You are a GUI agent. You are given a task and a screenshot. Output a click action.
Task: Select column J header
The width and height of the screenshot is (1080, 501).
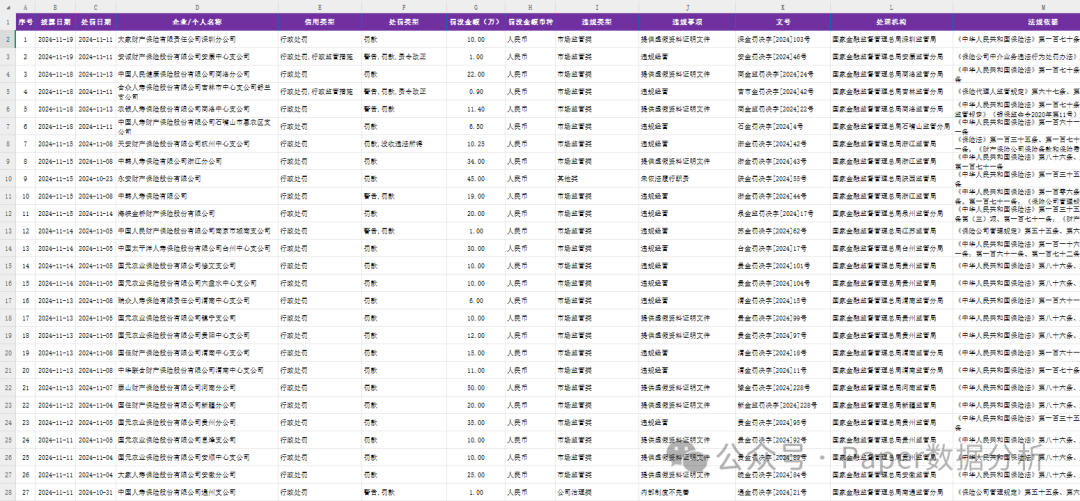tap(687, 7)
